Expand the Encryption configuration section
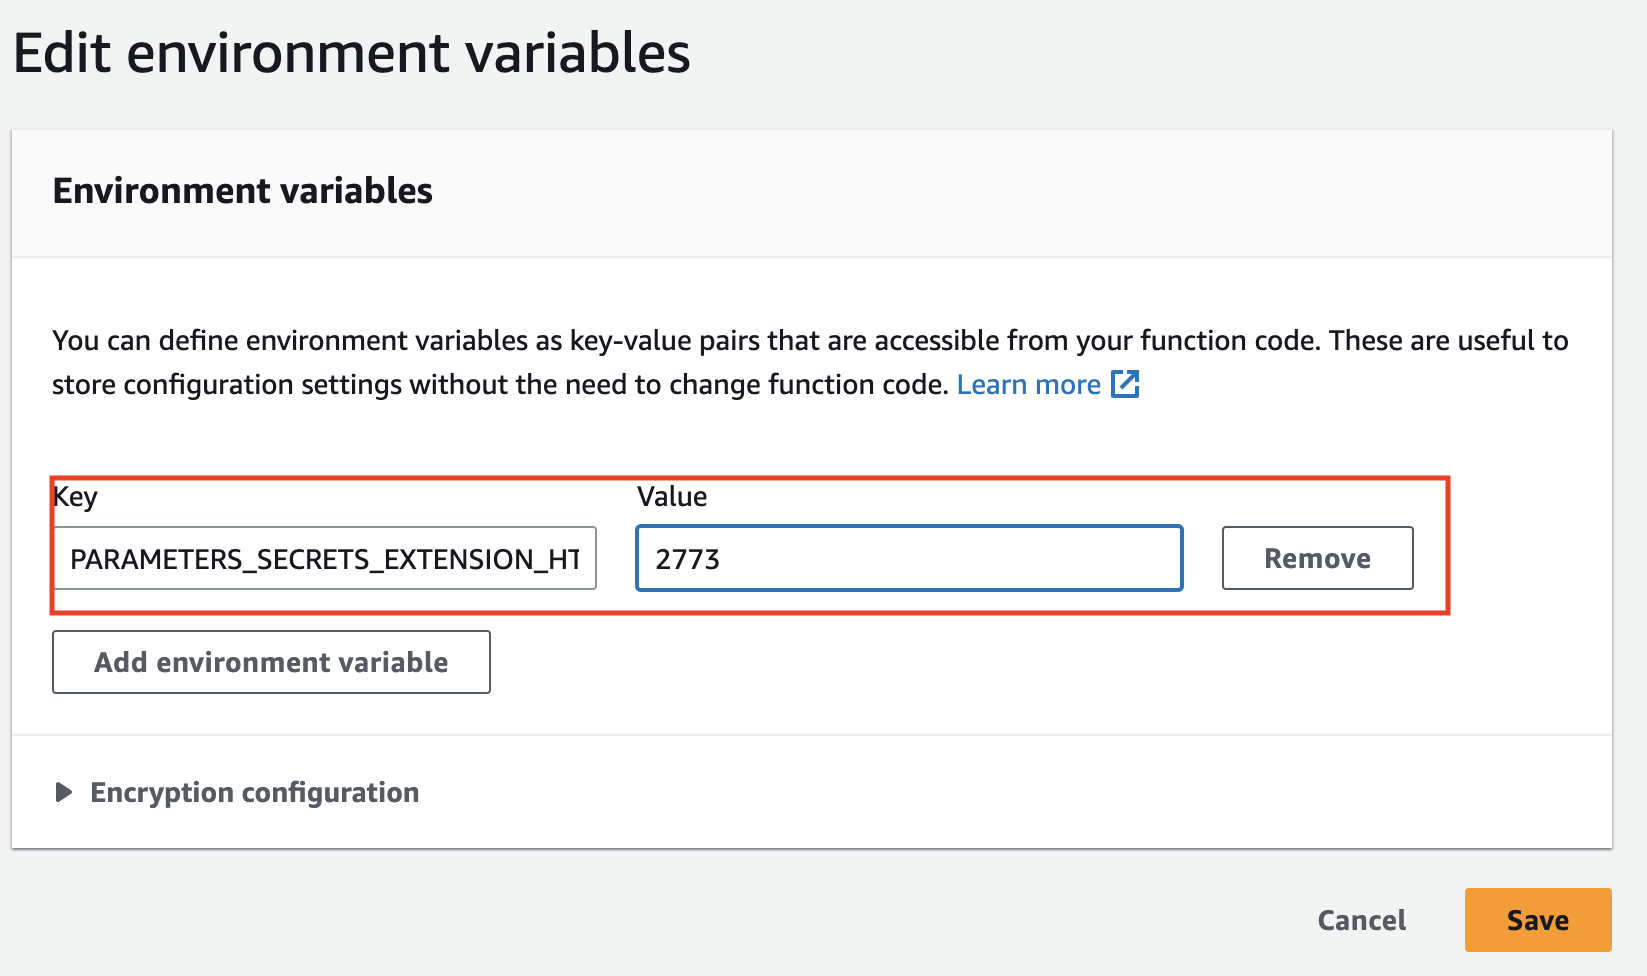Viewport: 1647px width, 976px height. click(237, 792)
